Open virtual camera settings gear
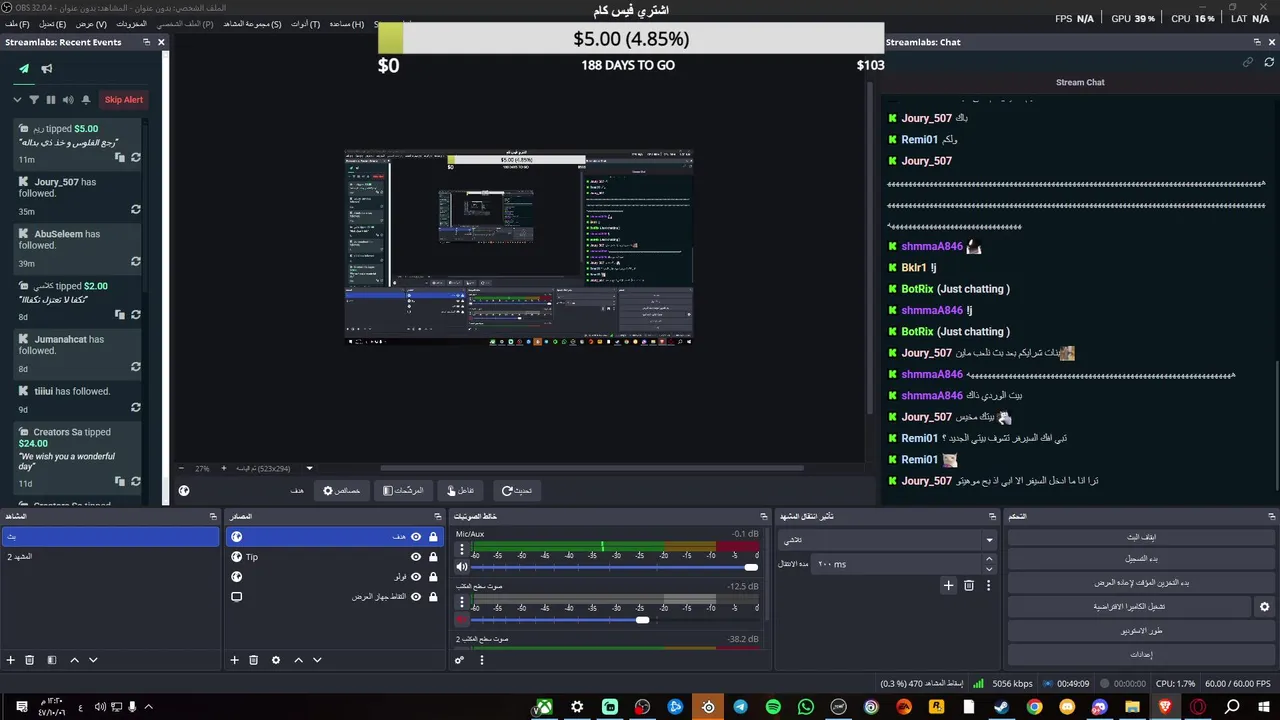 (1264, 607)
